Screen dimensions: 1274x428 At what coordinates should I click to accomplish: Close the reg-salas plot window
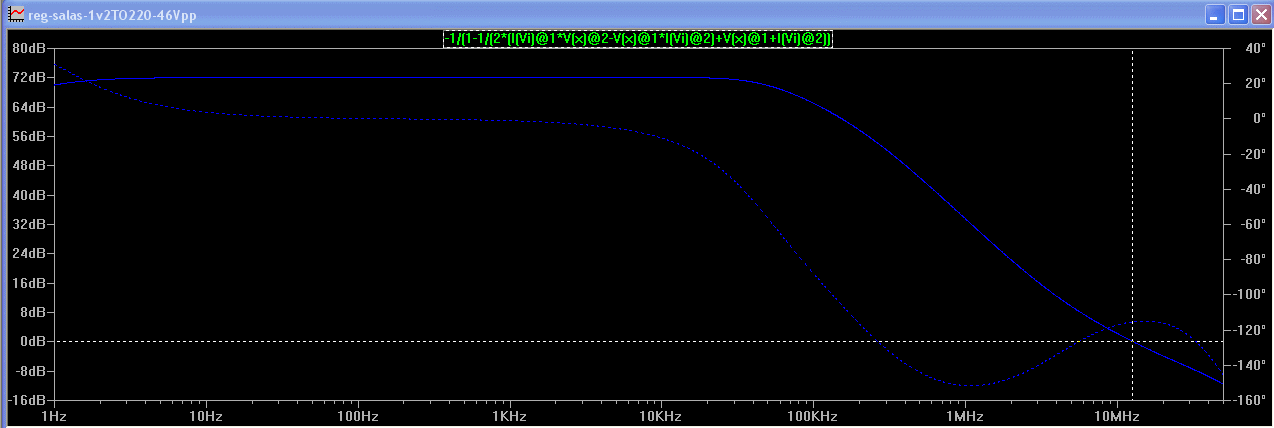pyautogui.click(x=1259, y=14)
